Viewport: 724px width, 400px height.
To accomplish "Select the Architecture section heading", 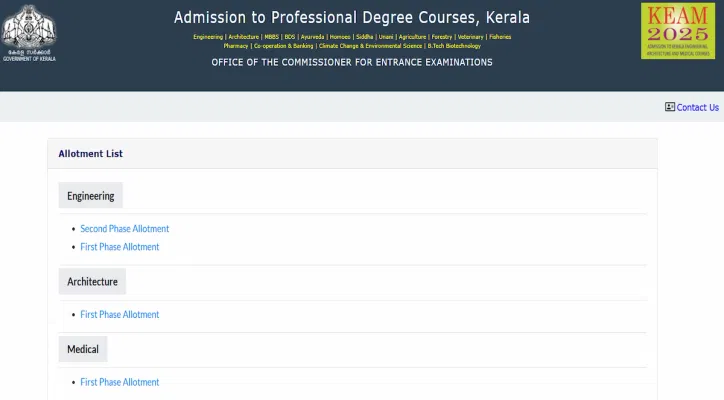I will (x=92, y=282).
